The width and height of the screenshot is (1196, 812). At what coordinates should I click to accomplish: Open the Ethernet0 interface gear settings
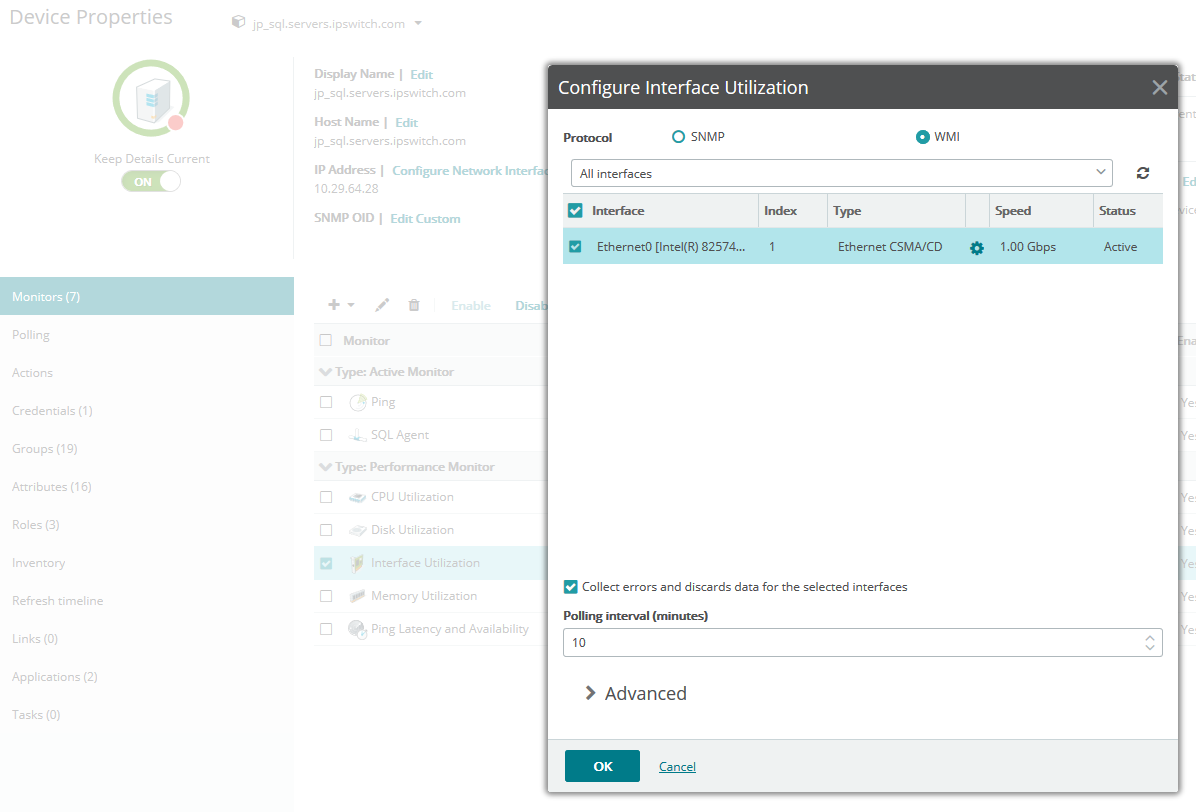976,248
